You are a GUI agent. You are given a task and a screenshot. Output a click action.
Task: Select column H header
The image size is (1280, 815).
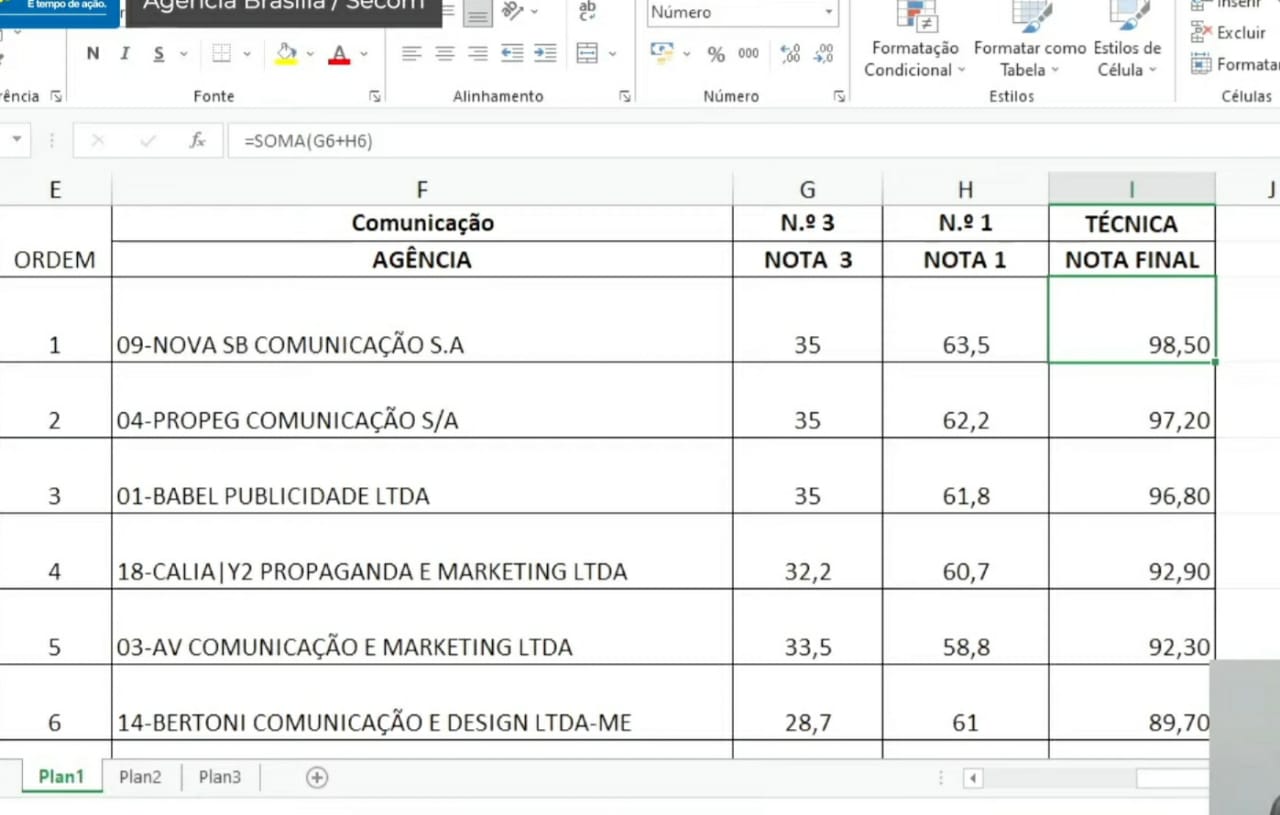965,189
